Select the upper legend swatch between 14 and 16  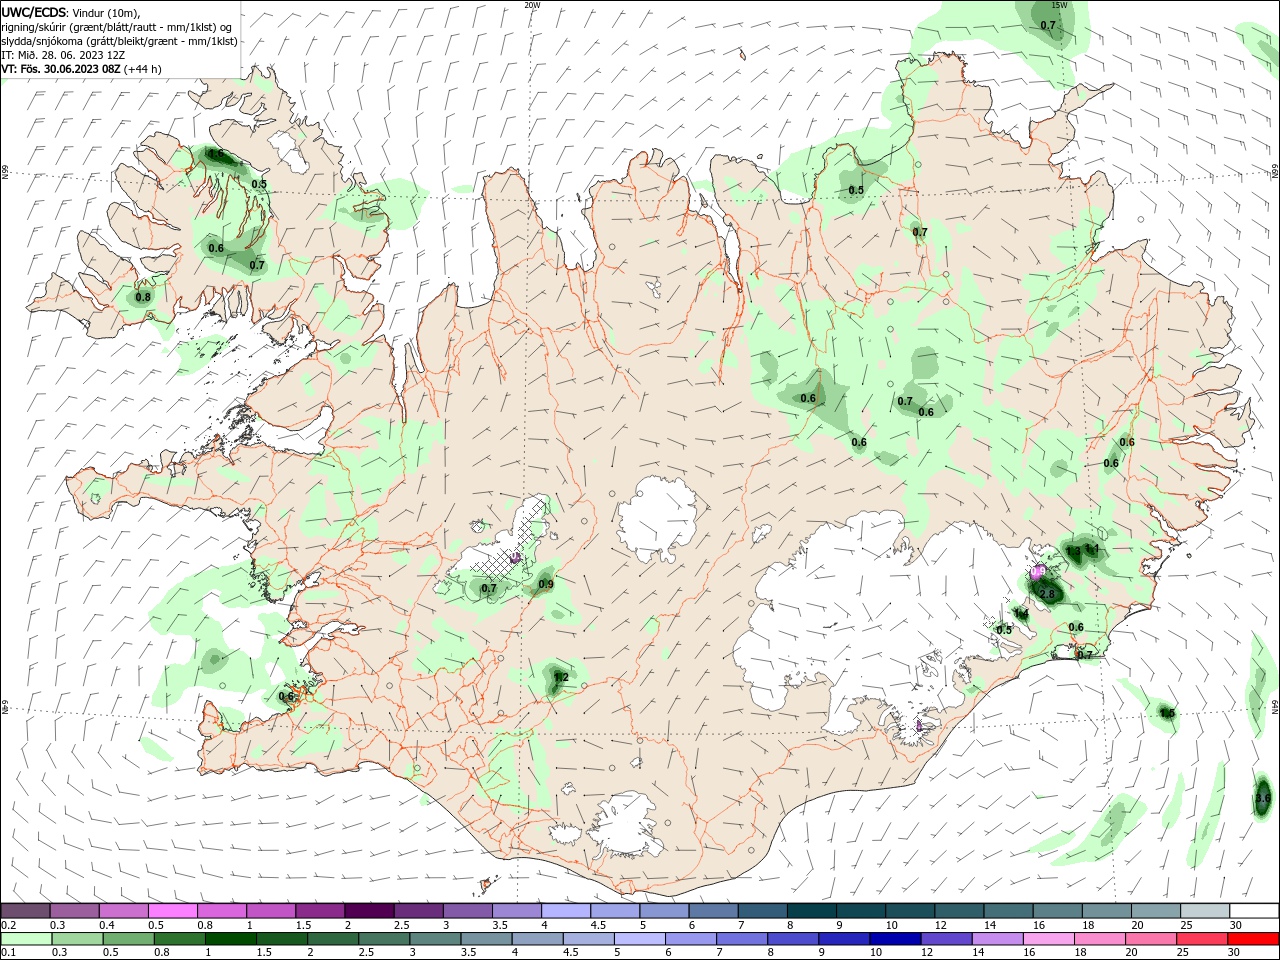coord(1008,911)
